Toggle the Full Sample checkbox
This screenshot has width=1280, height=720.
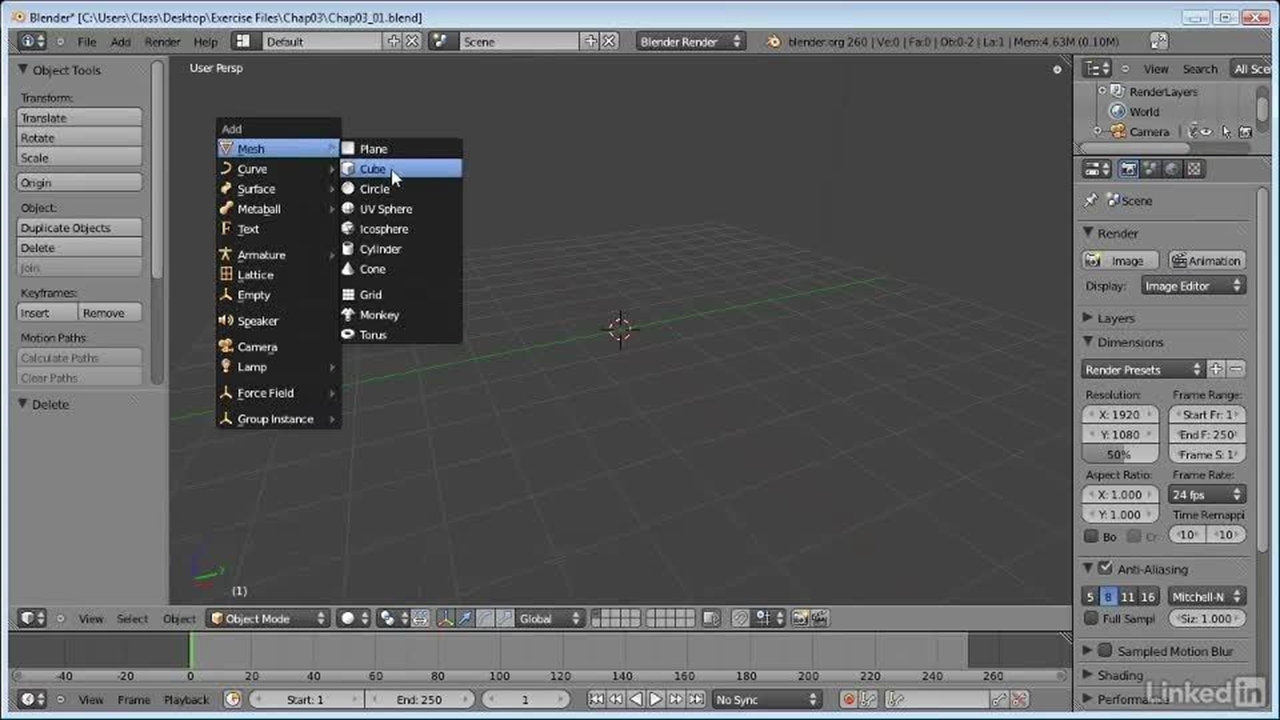(x=1092, y=618)
